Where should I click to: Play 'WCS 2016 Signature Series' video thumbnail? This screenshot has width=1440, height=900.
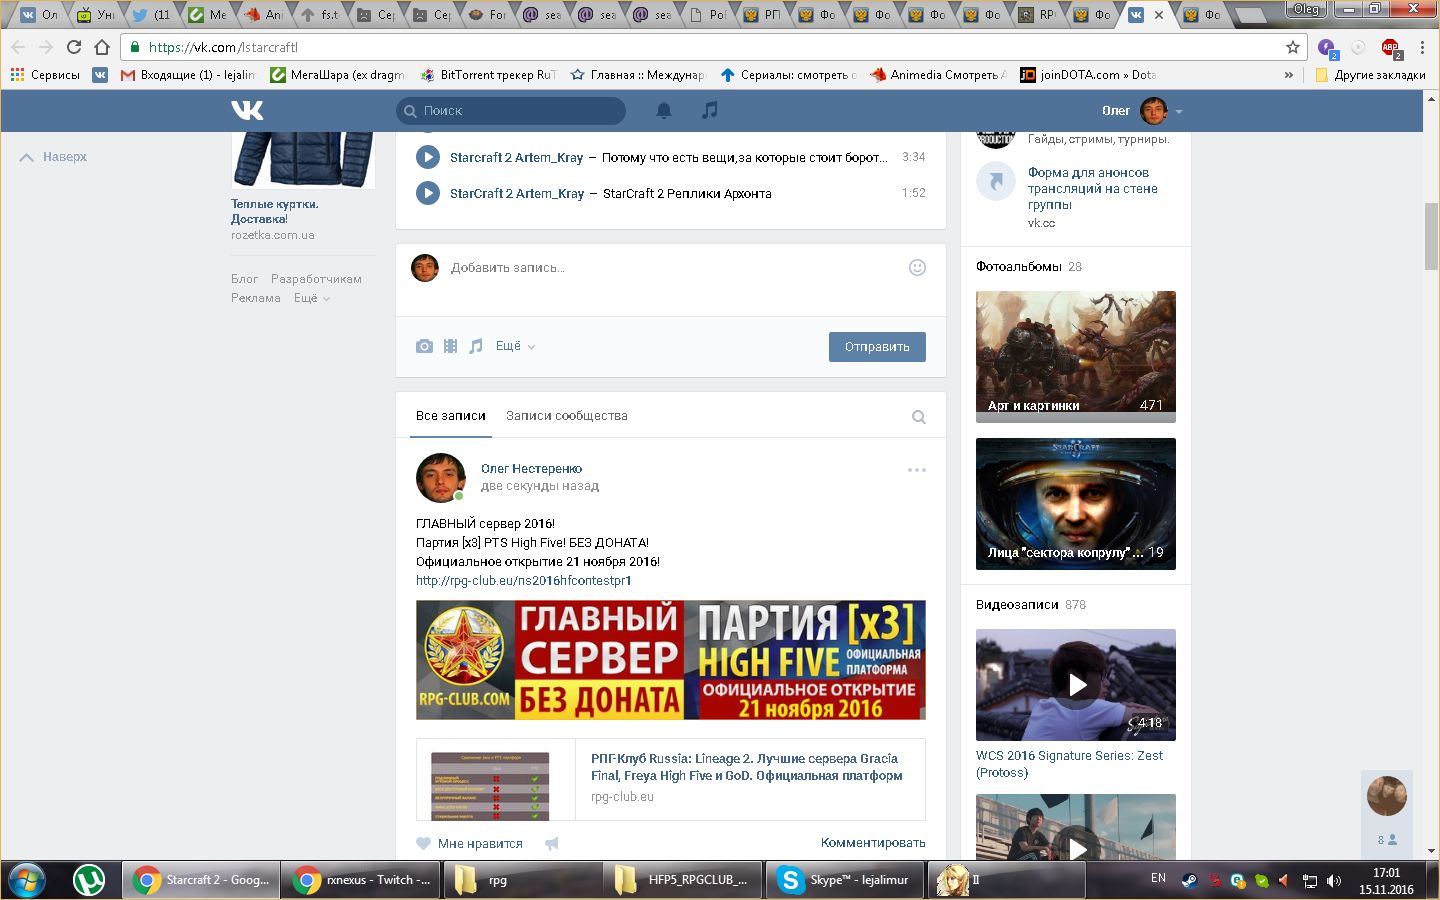pyautogui.click(x=1076, y=685)
